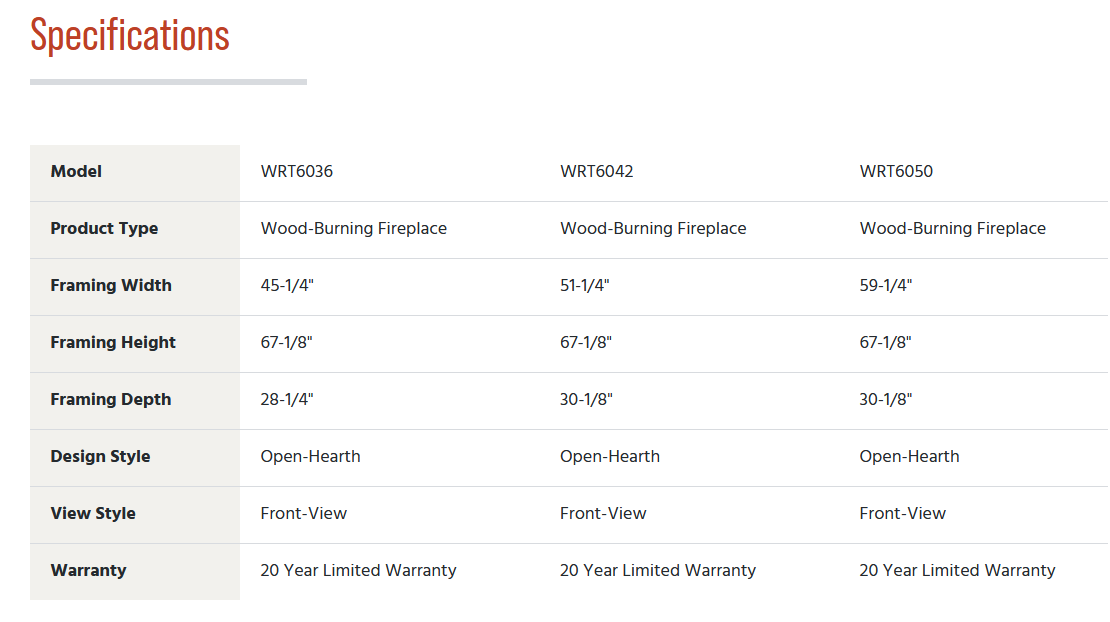Select the 45-1/4" framing width value
The width and height of the screenshot is (1110, 622).
(x=287, y=285)
